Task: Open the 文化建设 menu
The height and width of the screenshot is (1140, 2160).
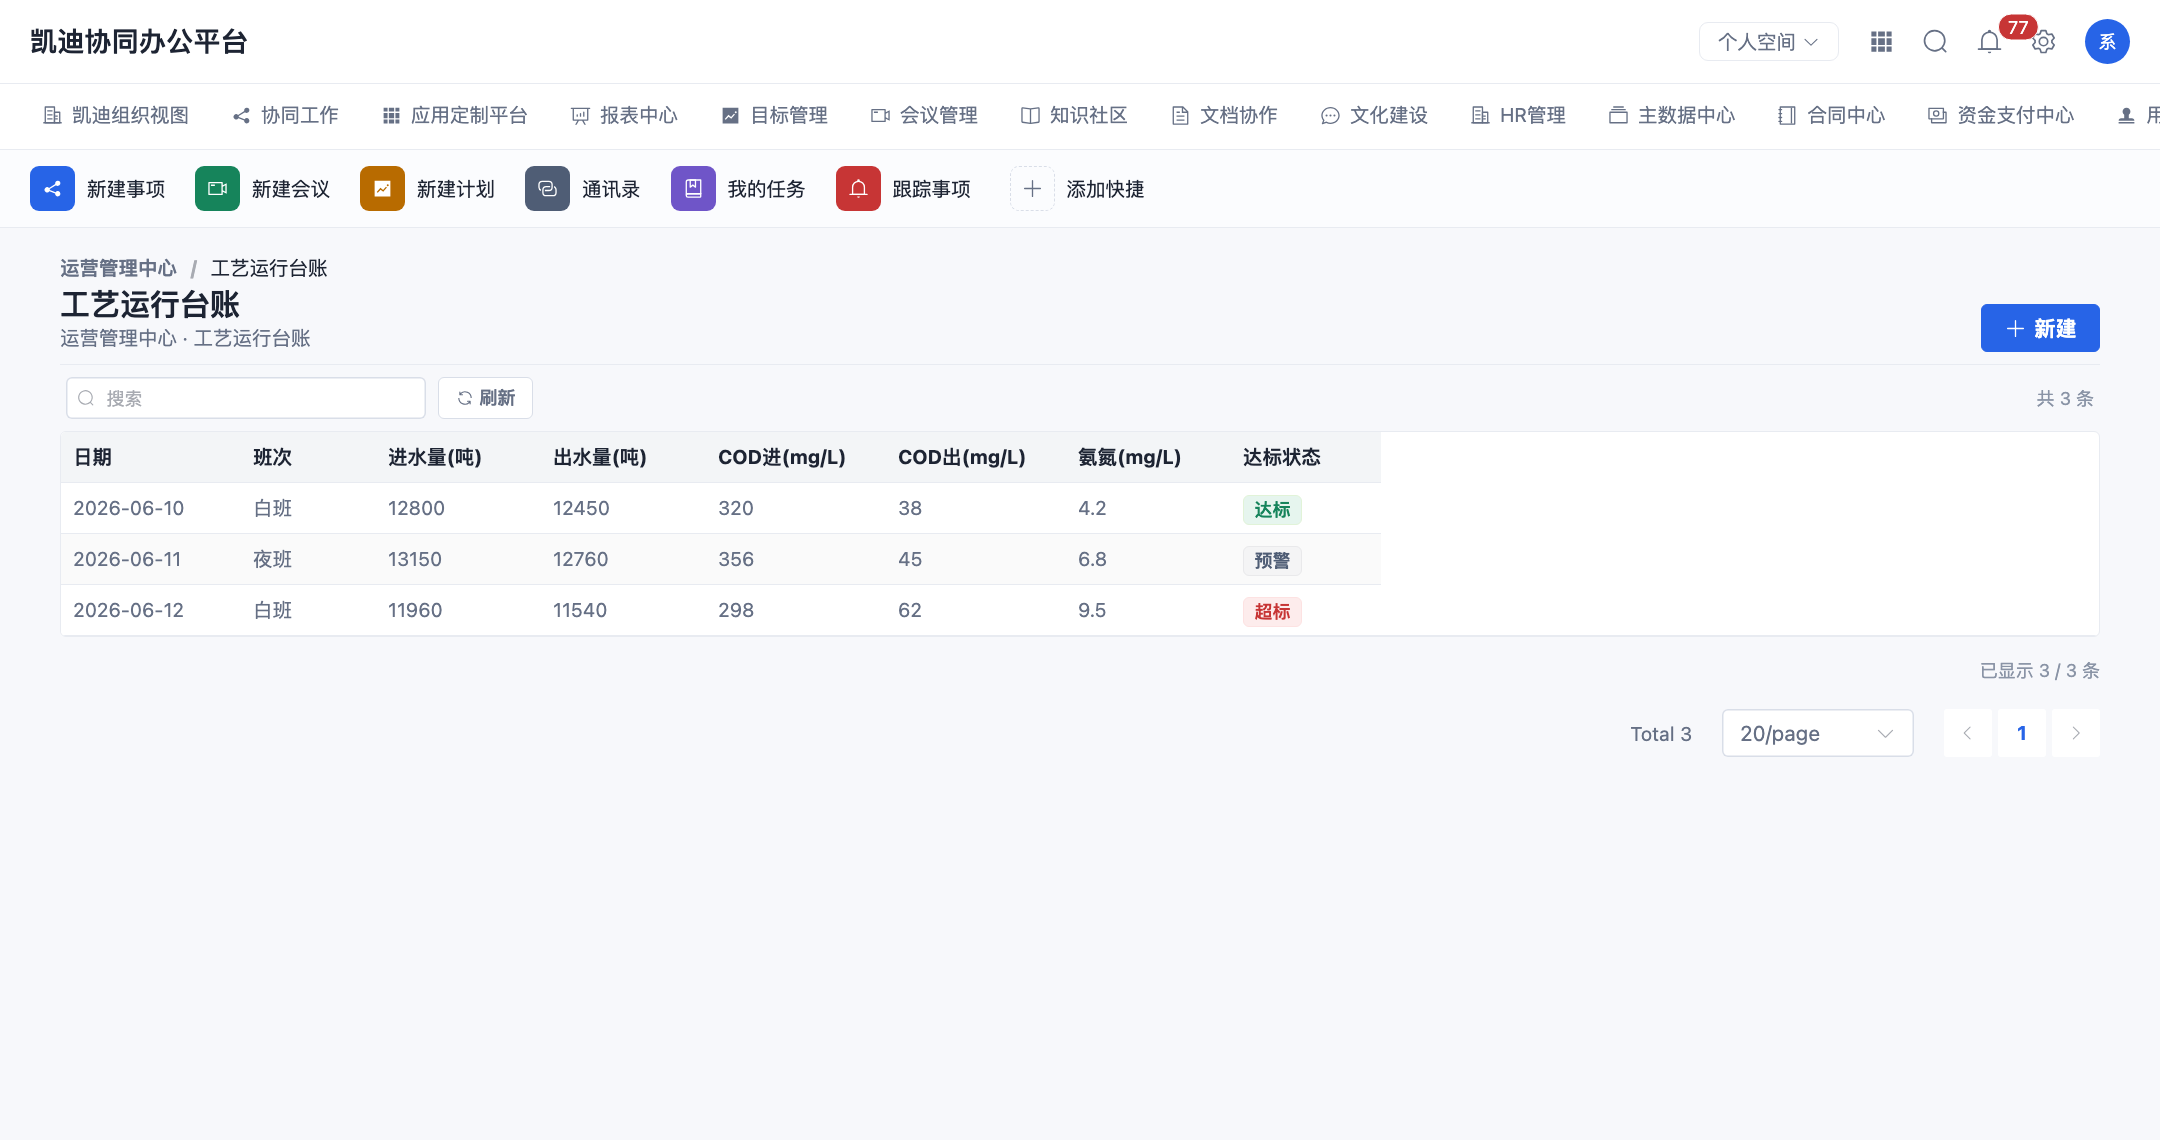Action: coord(1374,116)
